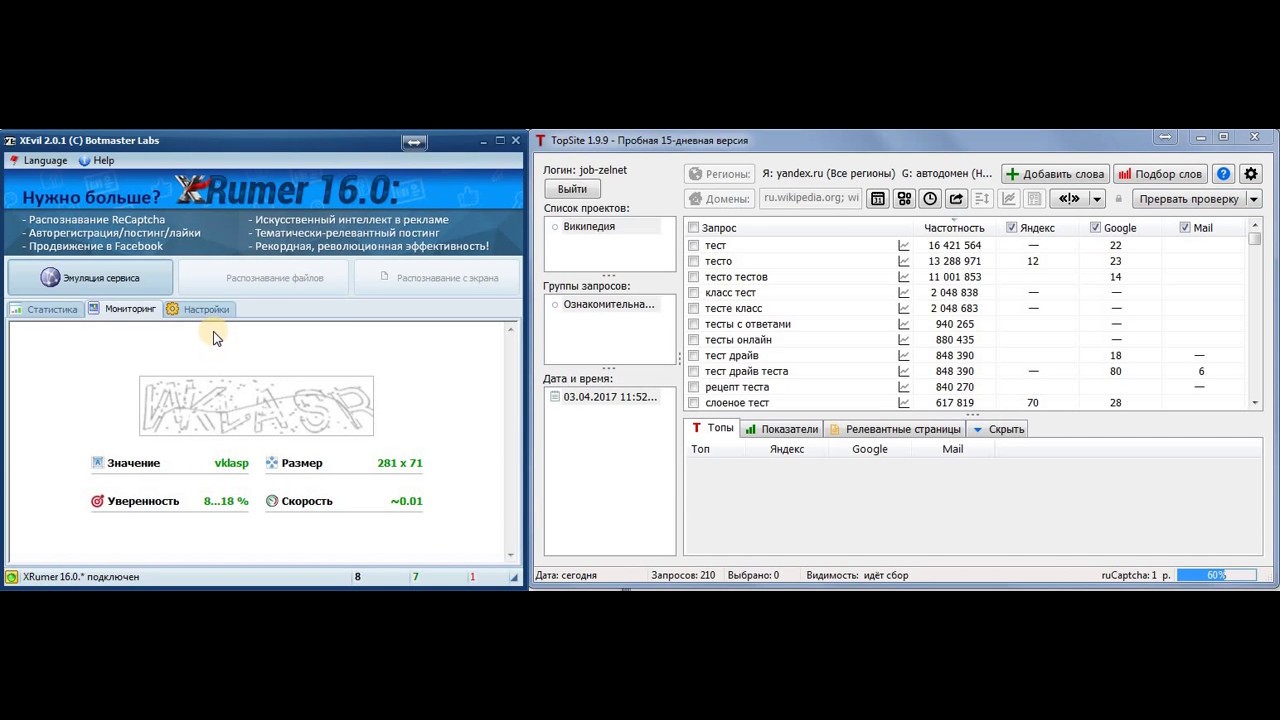This screenshot has height=720, width=1280.
Task: Click Добавить слова button
Action: click(1055, 174)
